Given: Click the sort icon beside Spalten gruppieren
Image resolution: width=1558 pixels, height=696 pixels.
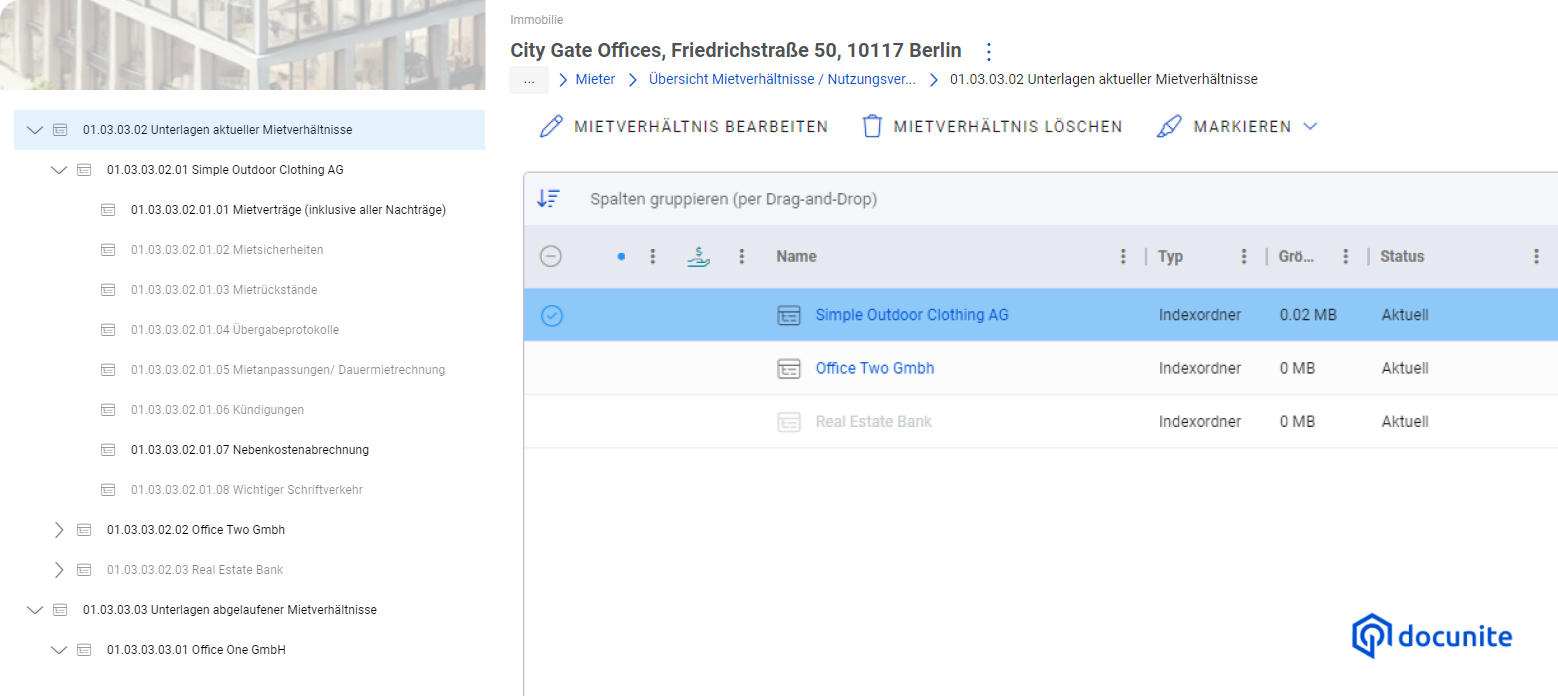Looking at the screenshot, I should (x=548, y=199).
